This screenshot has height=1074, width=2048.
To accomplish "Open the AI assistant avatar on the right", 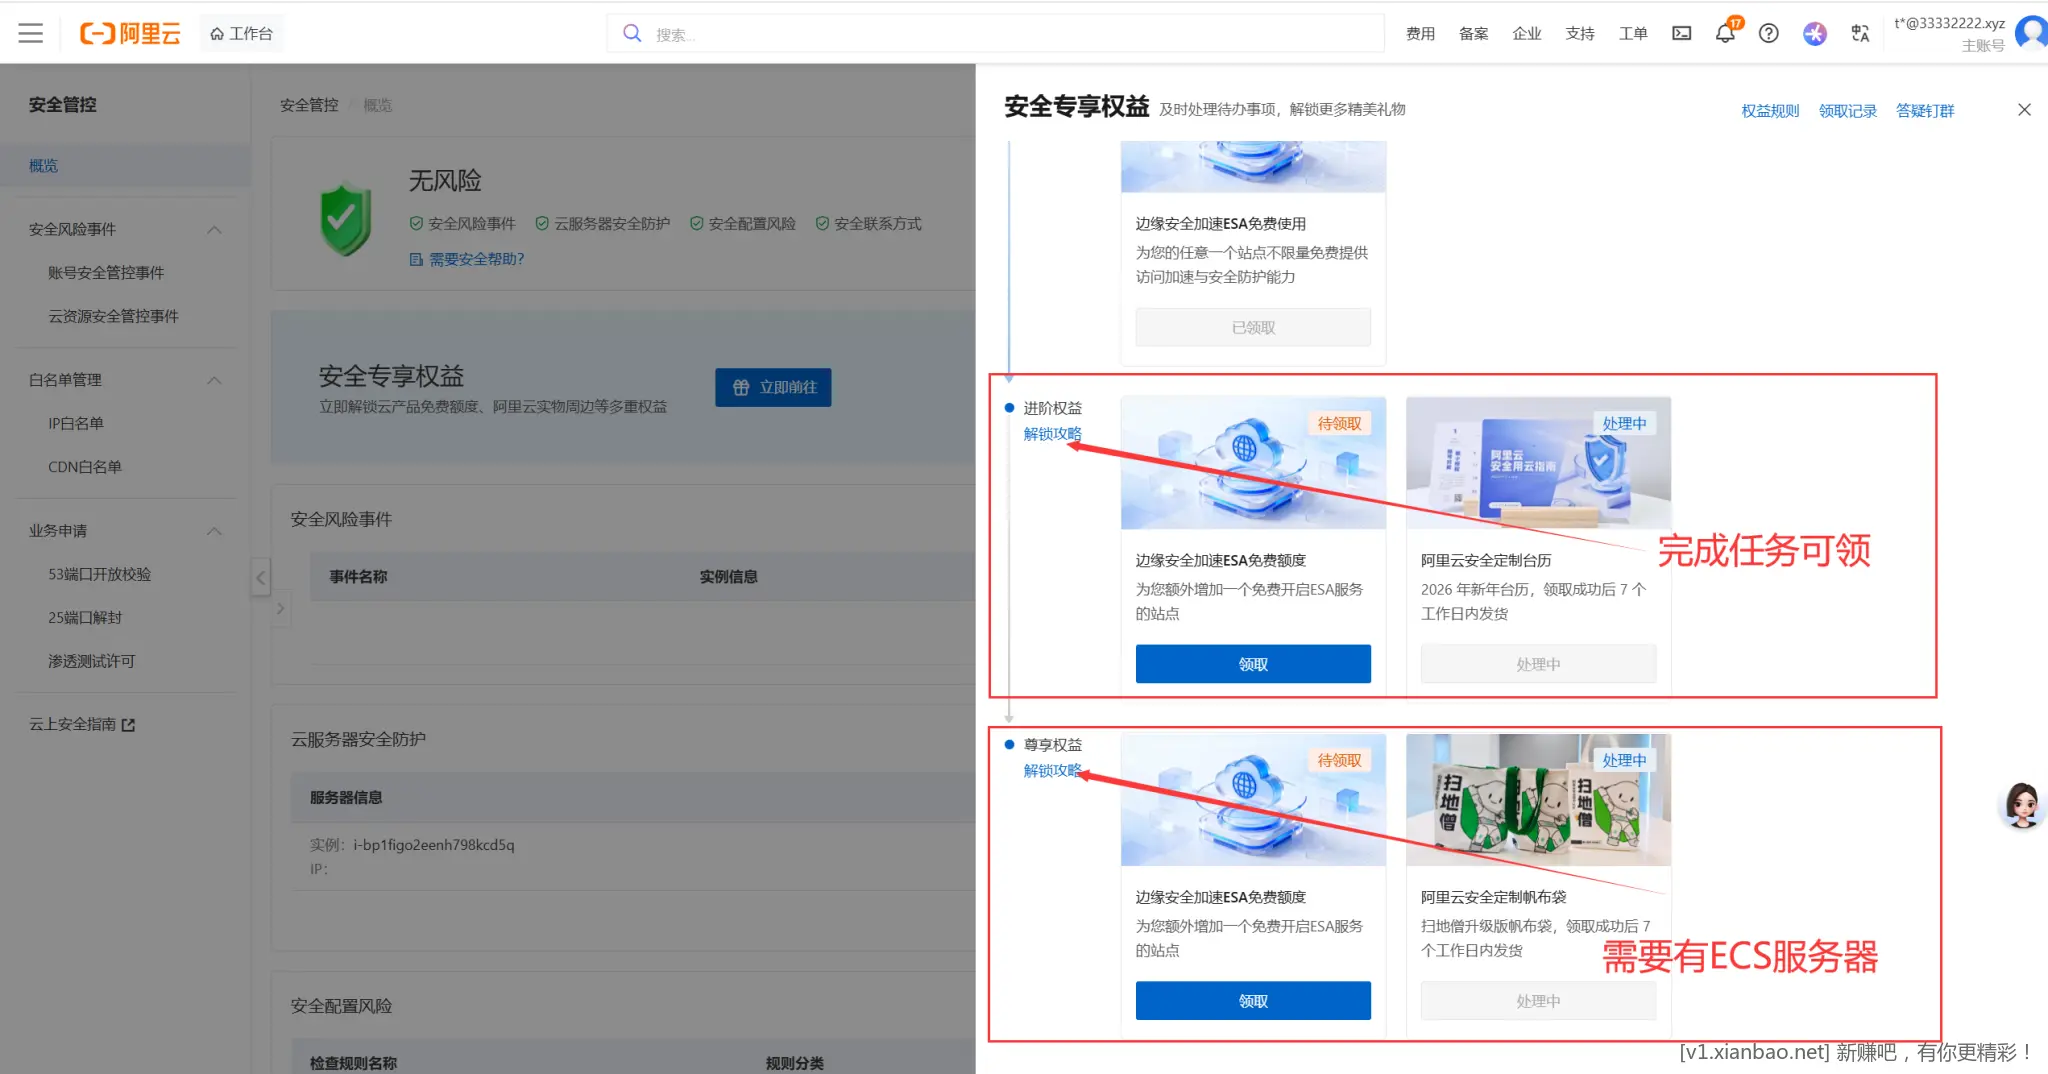I will [2022, 805].
